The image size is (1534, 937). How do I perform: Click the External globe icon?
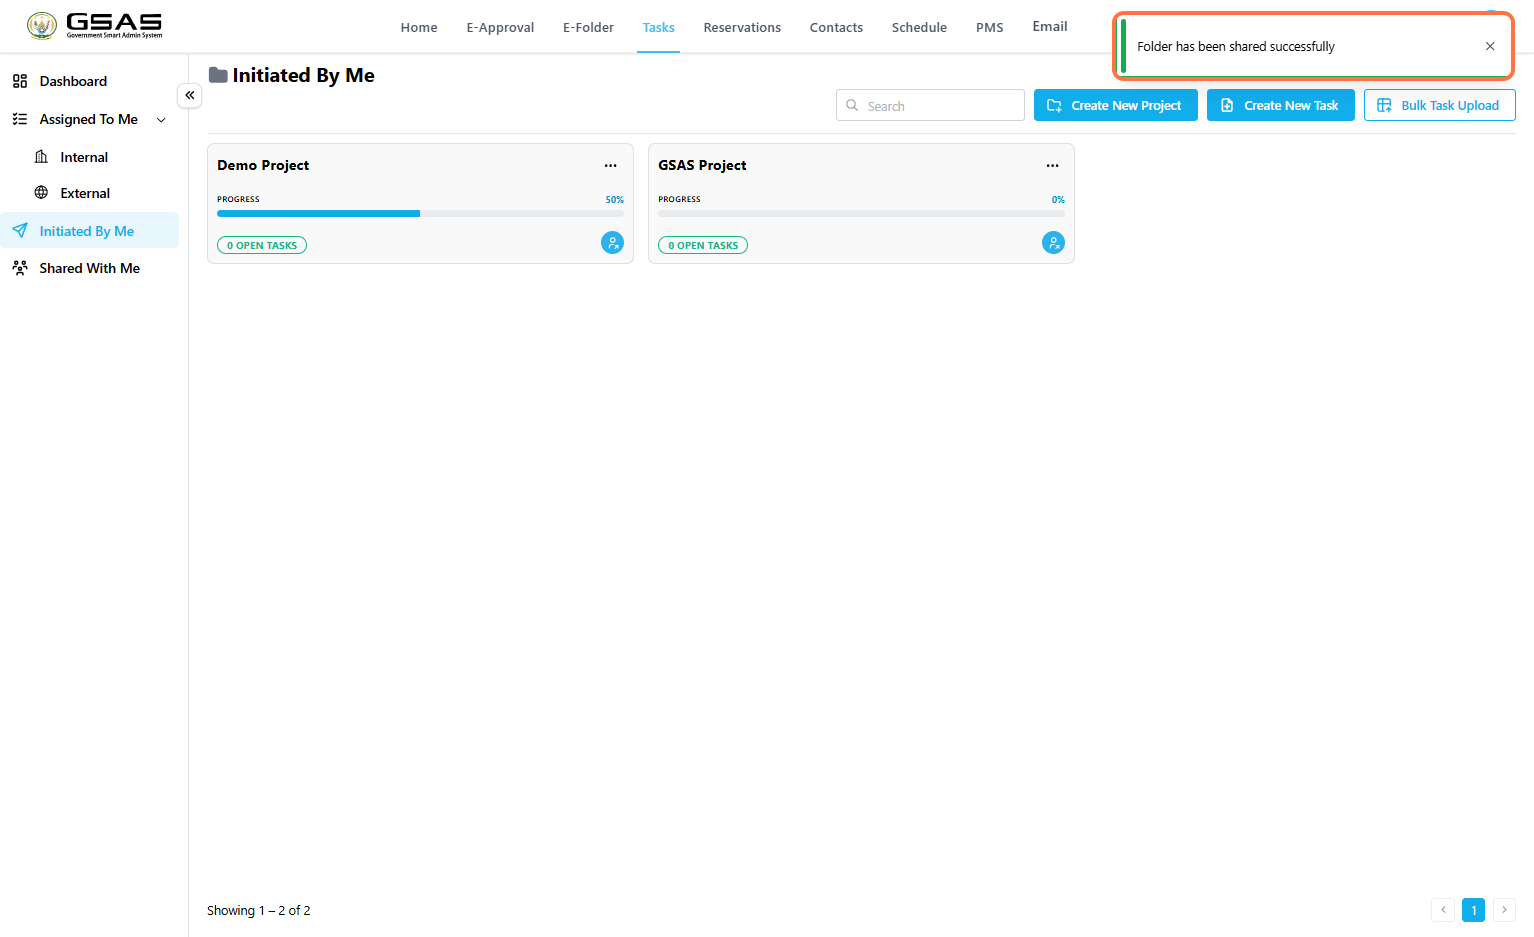pos(41,193)
